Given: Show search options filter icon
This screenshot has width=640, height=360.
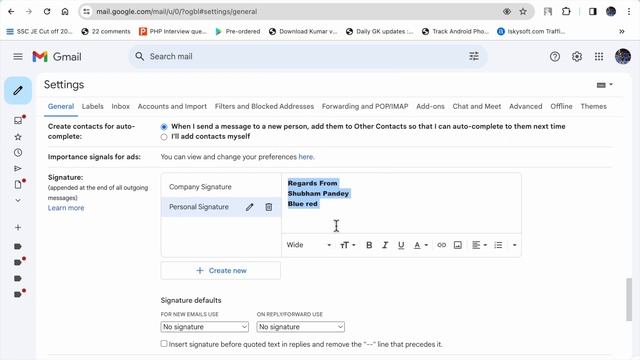Looking at the screenshot, I should pyautogui.click(x=473, y=56).
